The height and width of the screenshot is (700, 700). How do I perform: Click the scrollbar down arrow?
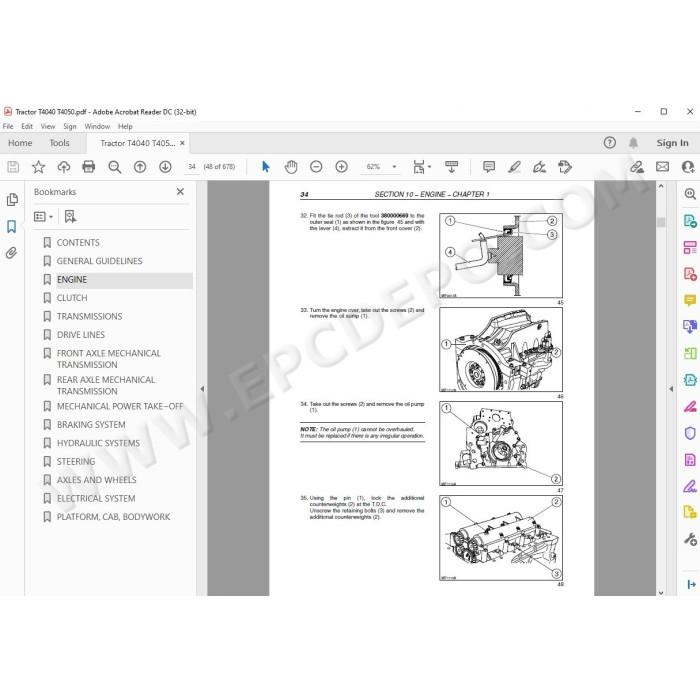point(661,593)
